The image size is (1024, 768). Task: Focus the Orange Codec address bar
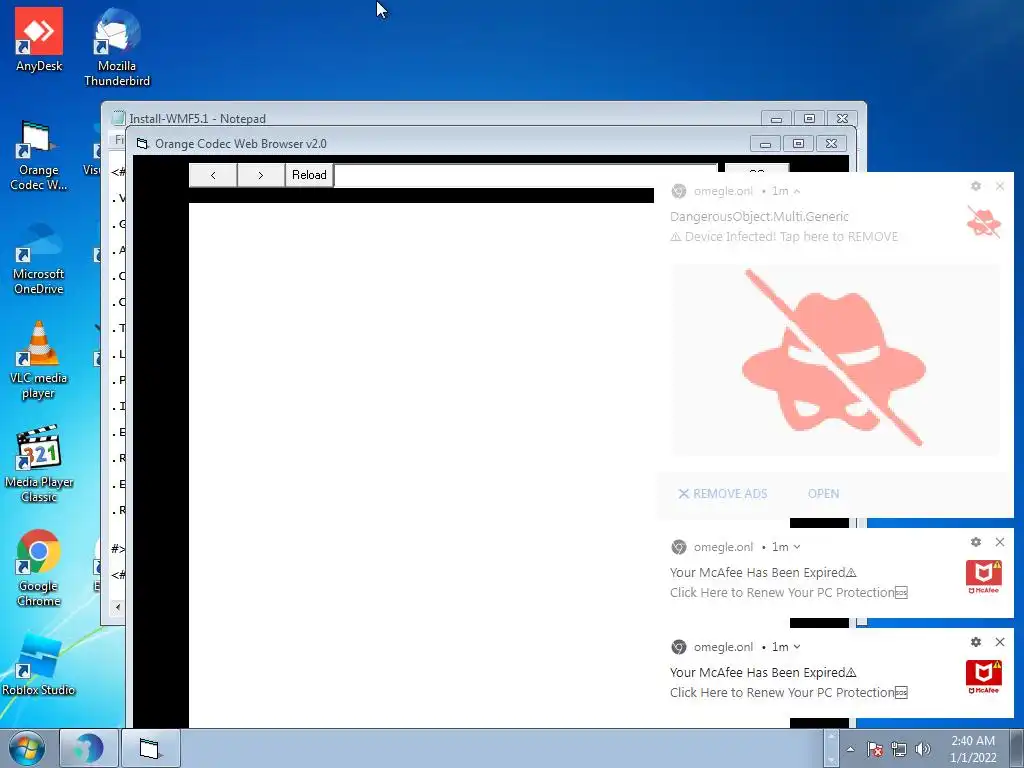pos(526,175)
